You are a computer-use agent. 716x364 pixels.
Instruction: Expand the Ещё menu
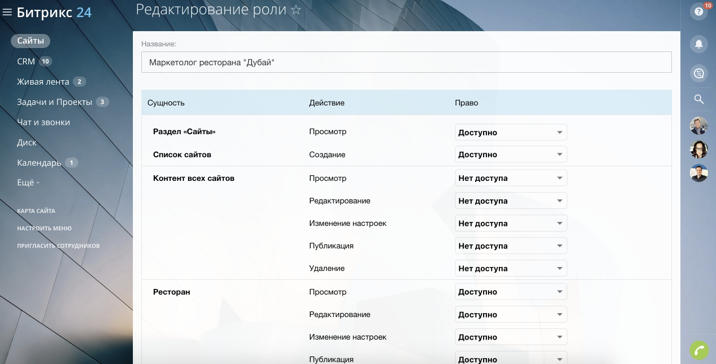click(28, 183)
